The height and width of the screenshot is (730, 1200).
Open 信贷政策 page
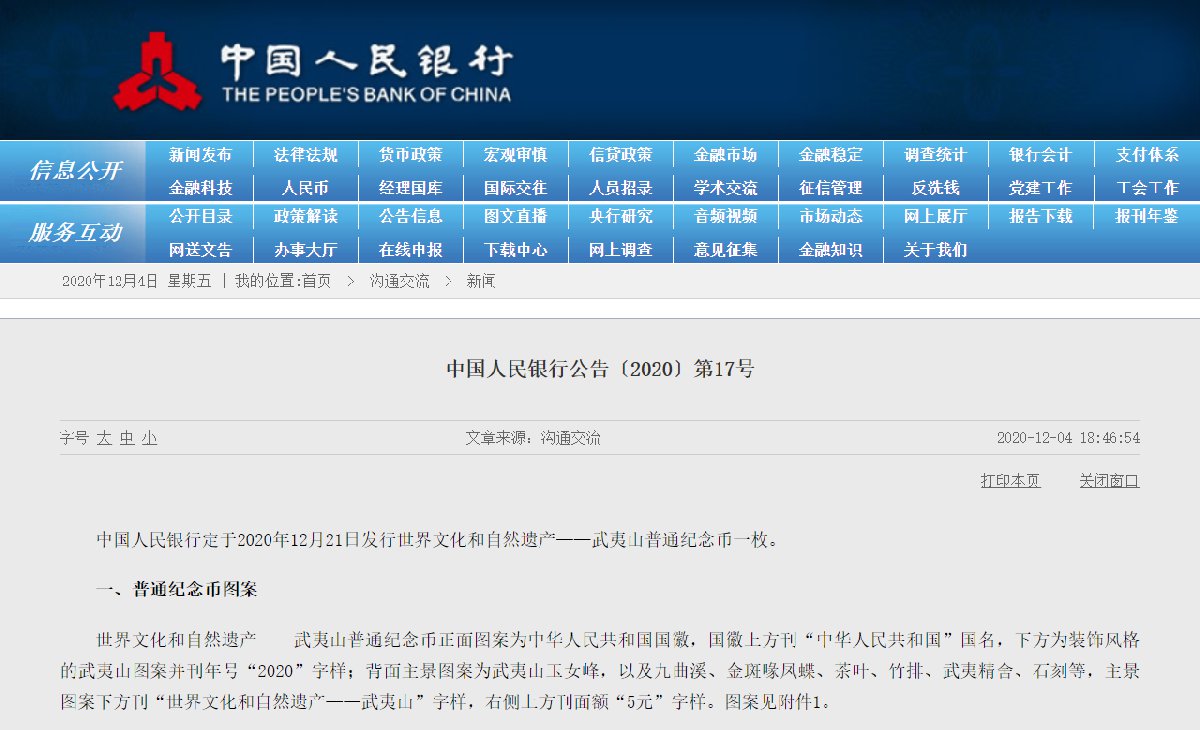(620, 155)
